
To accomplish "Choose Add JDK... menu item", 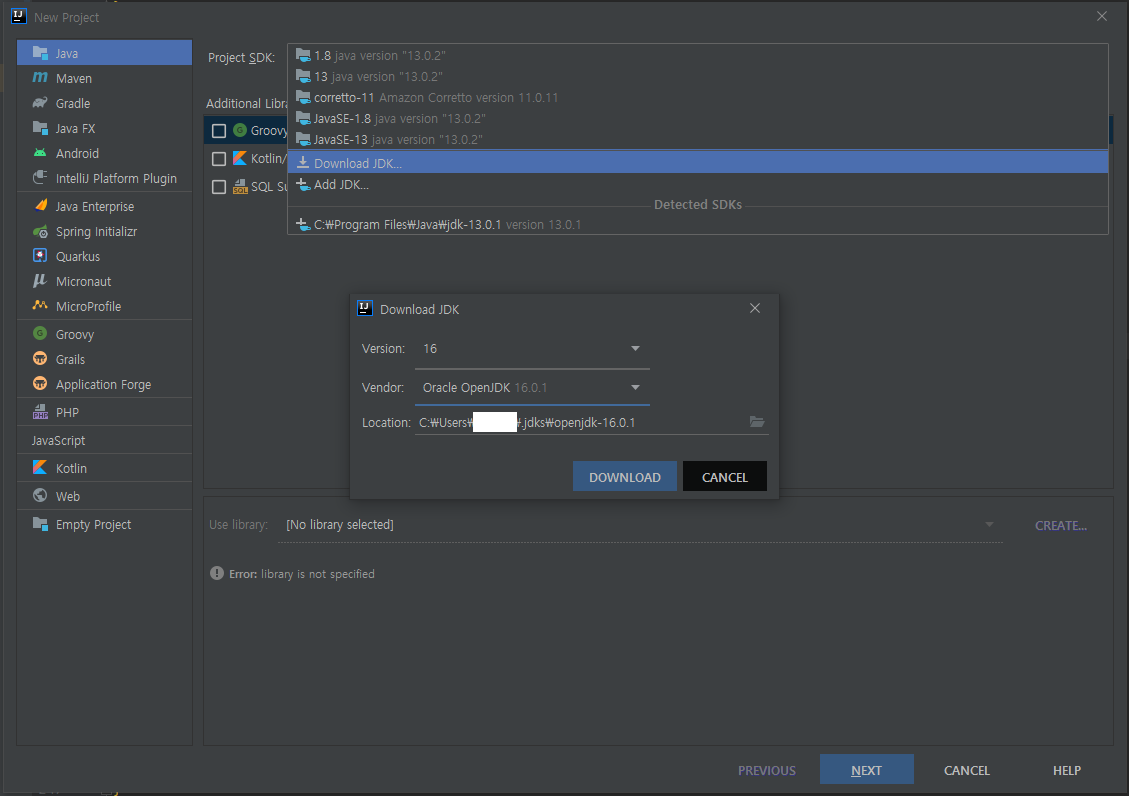I will click(697, 184).
